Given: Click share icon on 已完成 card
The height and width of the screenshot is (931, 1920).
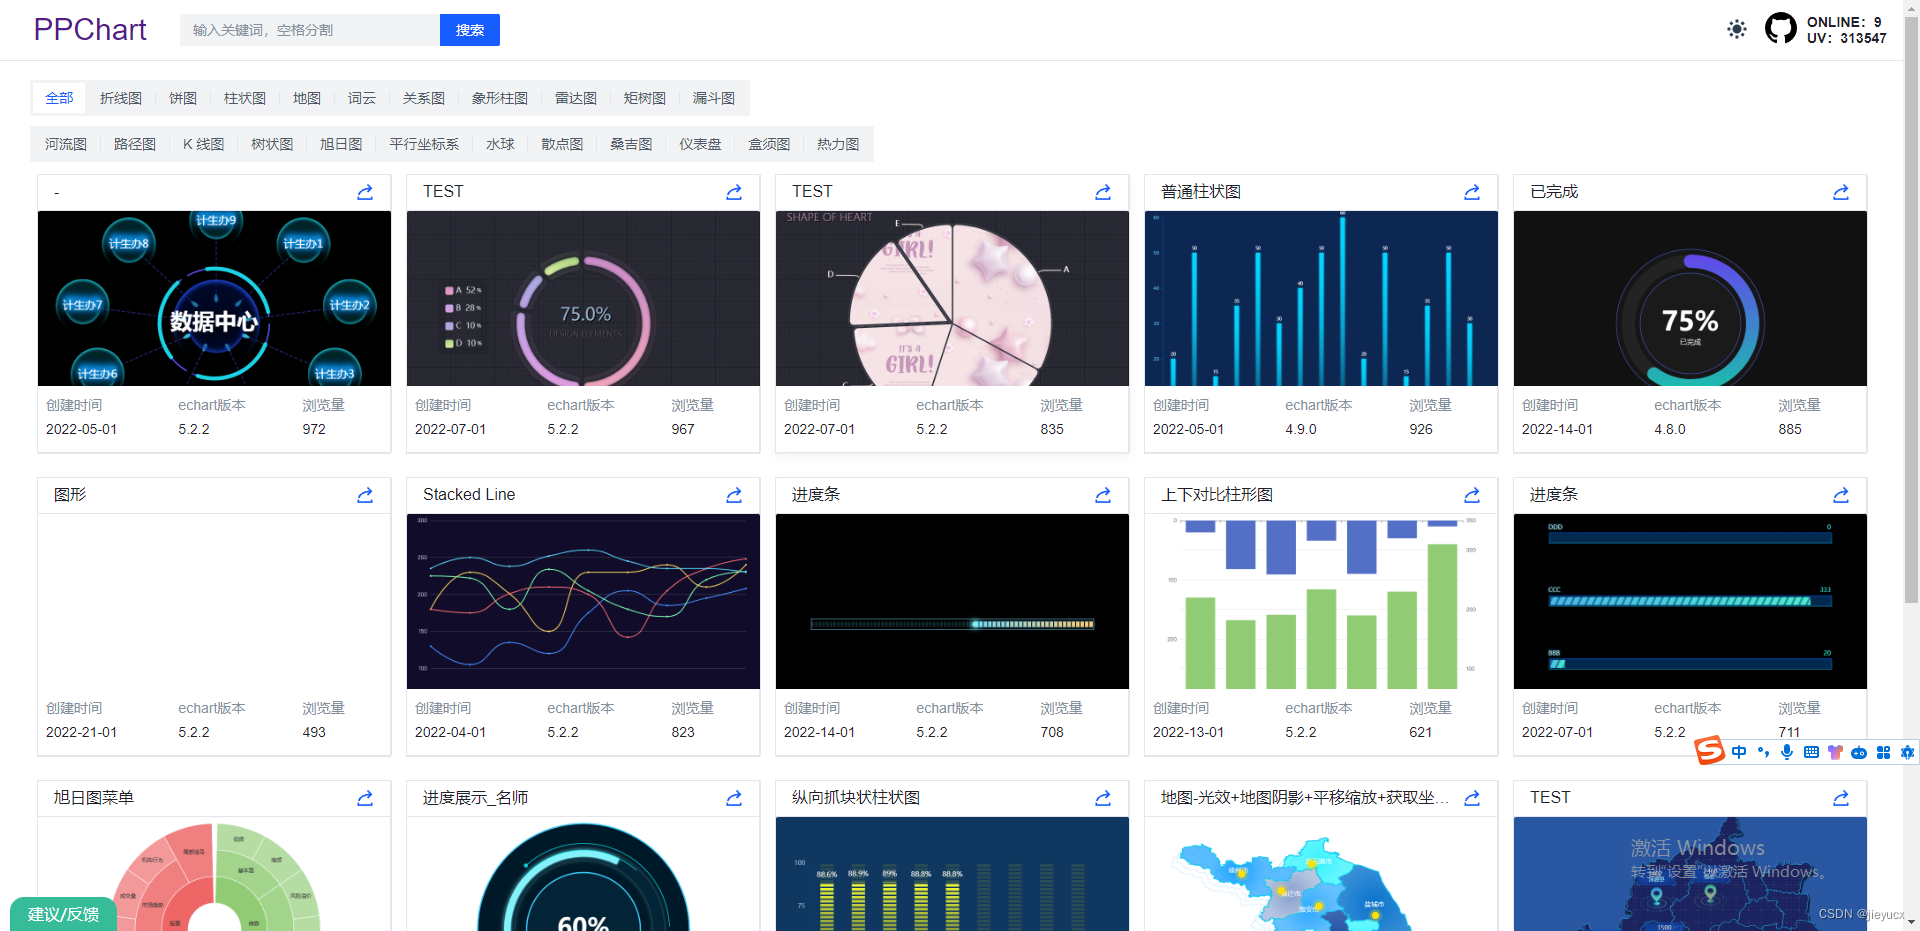Looking at the screenshot, I should (1841, 192).
